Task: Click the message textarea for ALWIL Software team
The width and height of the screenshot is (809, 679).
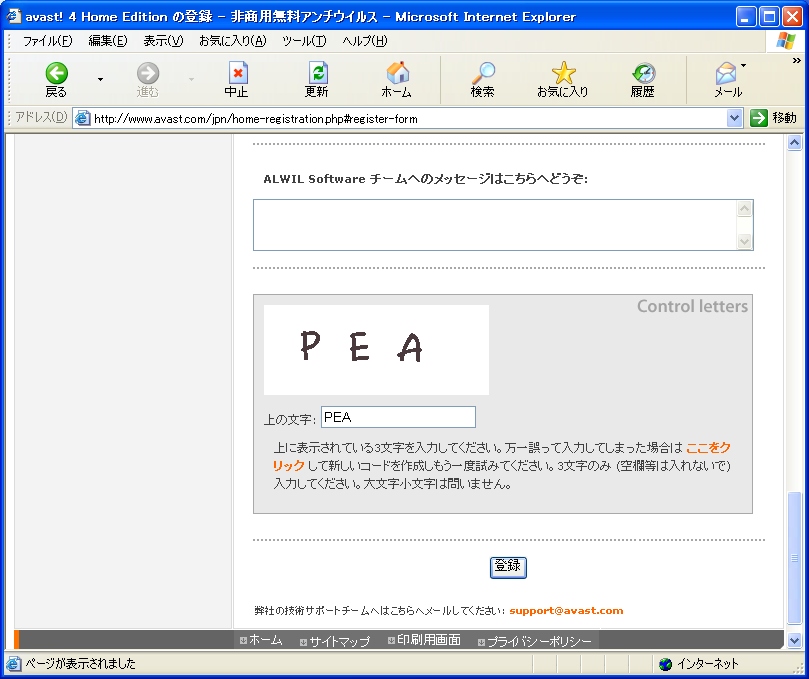Action: coord(495,225)
